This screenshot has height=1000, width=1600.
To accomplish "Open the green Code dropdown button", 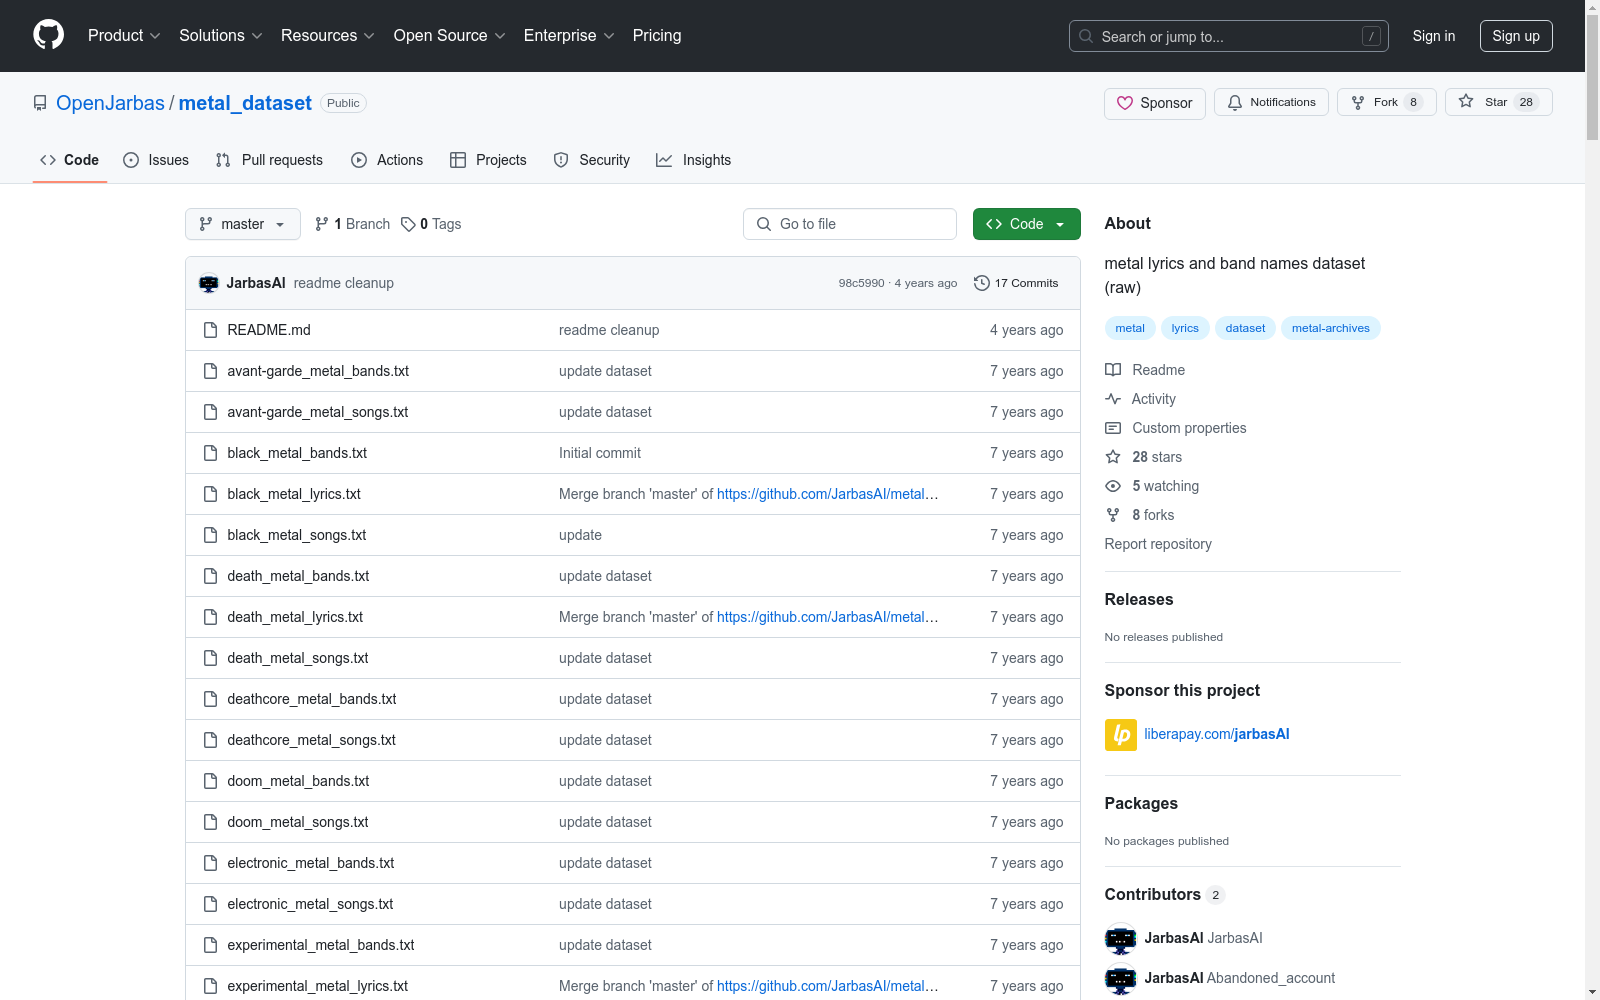I will coord(1026,224).
